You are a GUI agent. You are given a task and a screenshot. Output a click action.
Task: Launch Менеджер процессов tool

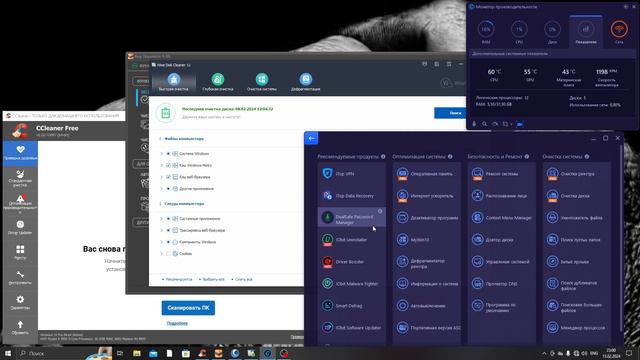(577, 328)
